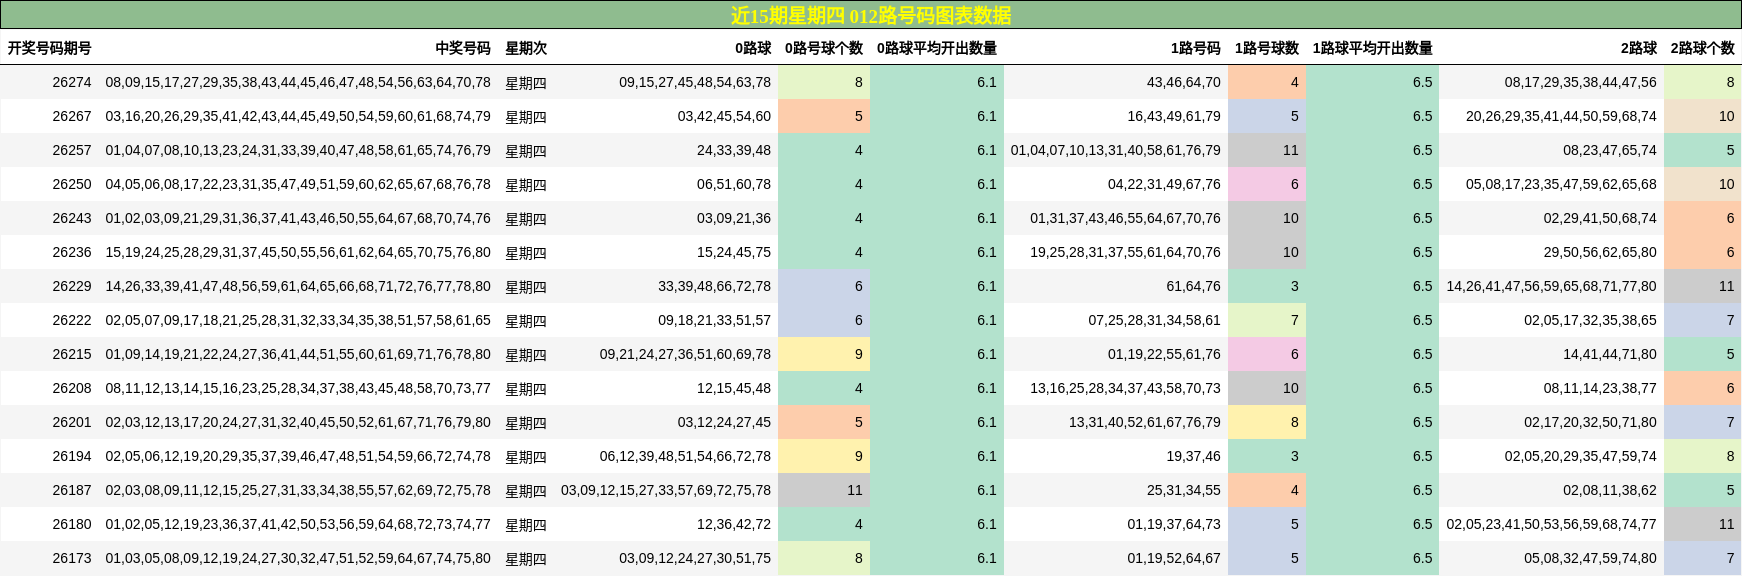Select winning numbers starting 15,19,24,25,28
This screenshot has width=1742, height=576.
[298, 252]
